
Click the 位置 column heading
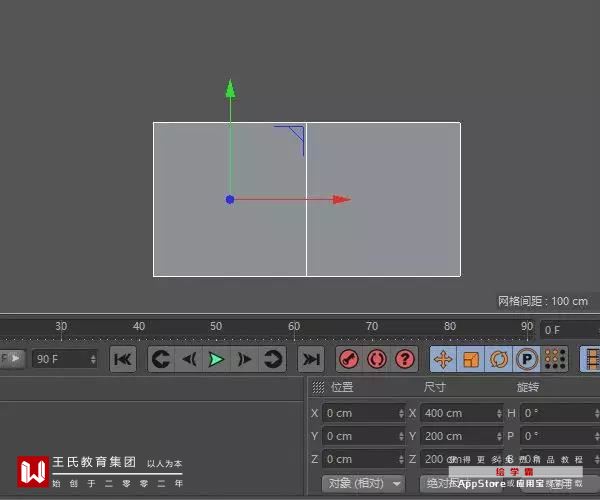pos(342,387)
